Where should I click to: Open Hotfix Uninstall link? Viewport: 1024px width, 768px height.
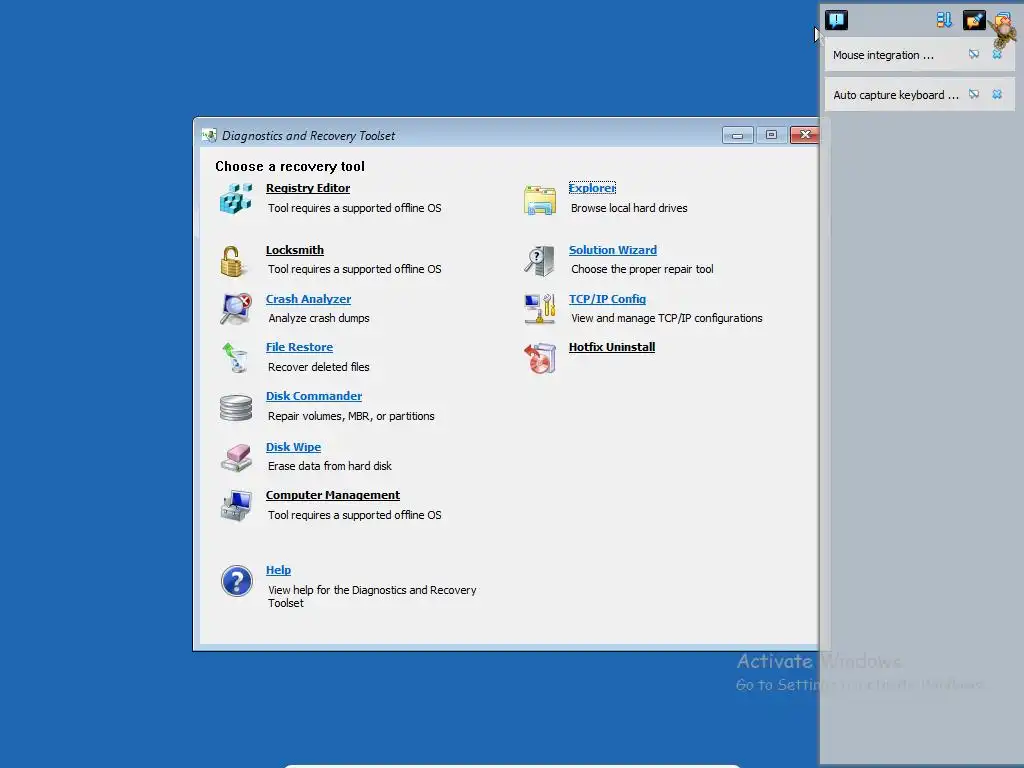[612, 347]
